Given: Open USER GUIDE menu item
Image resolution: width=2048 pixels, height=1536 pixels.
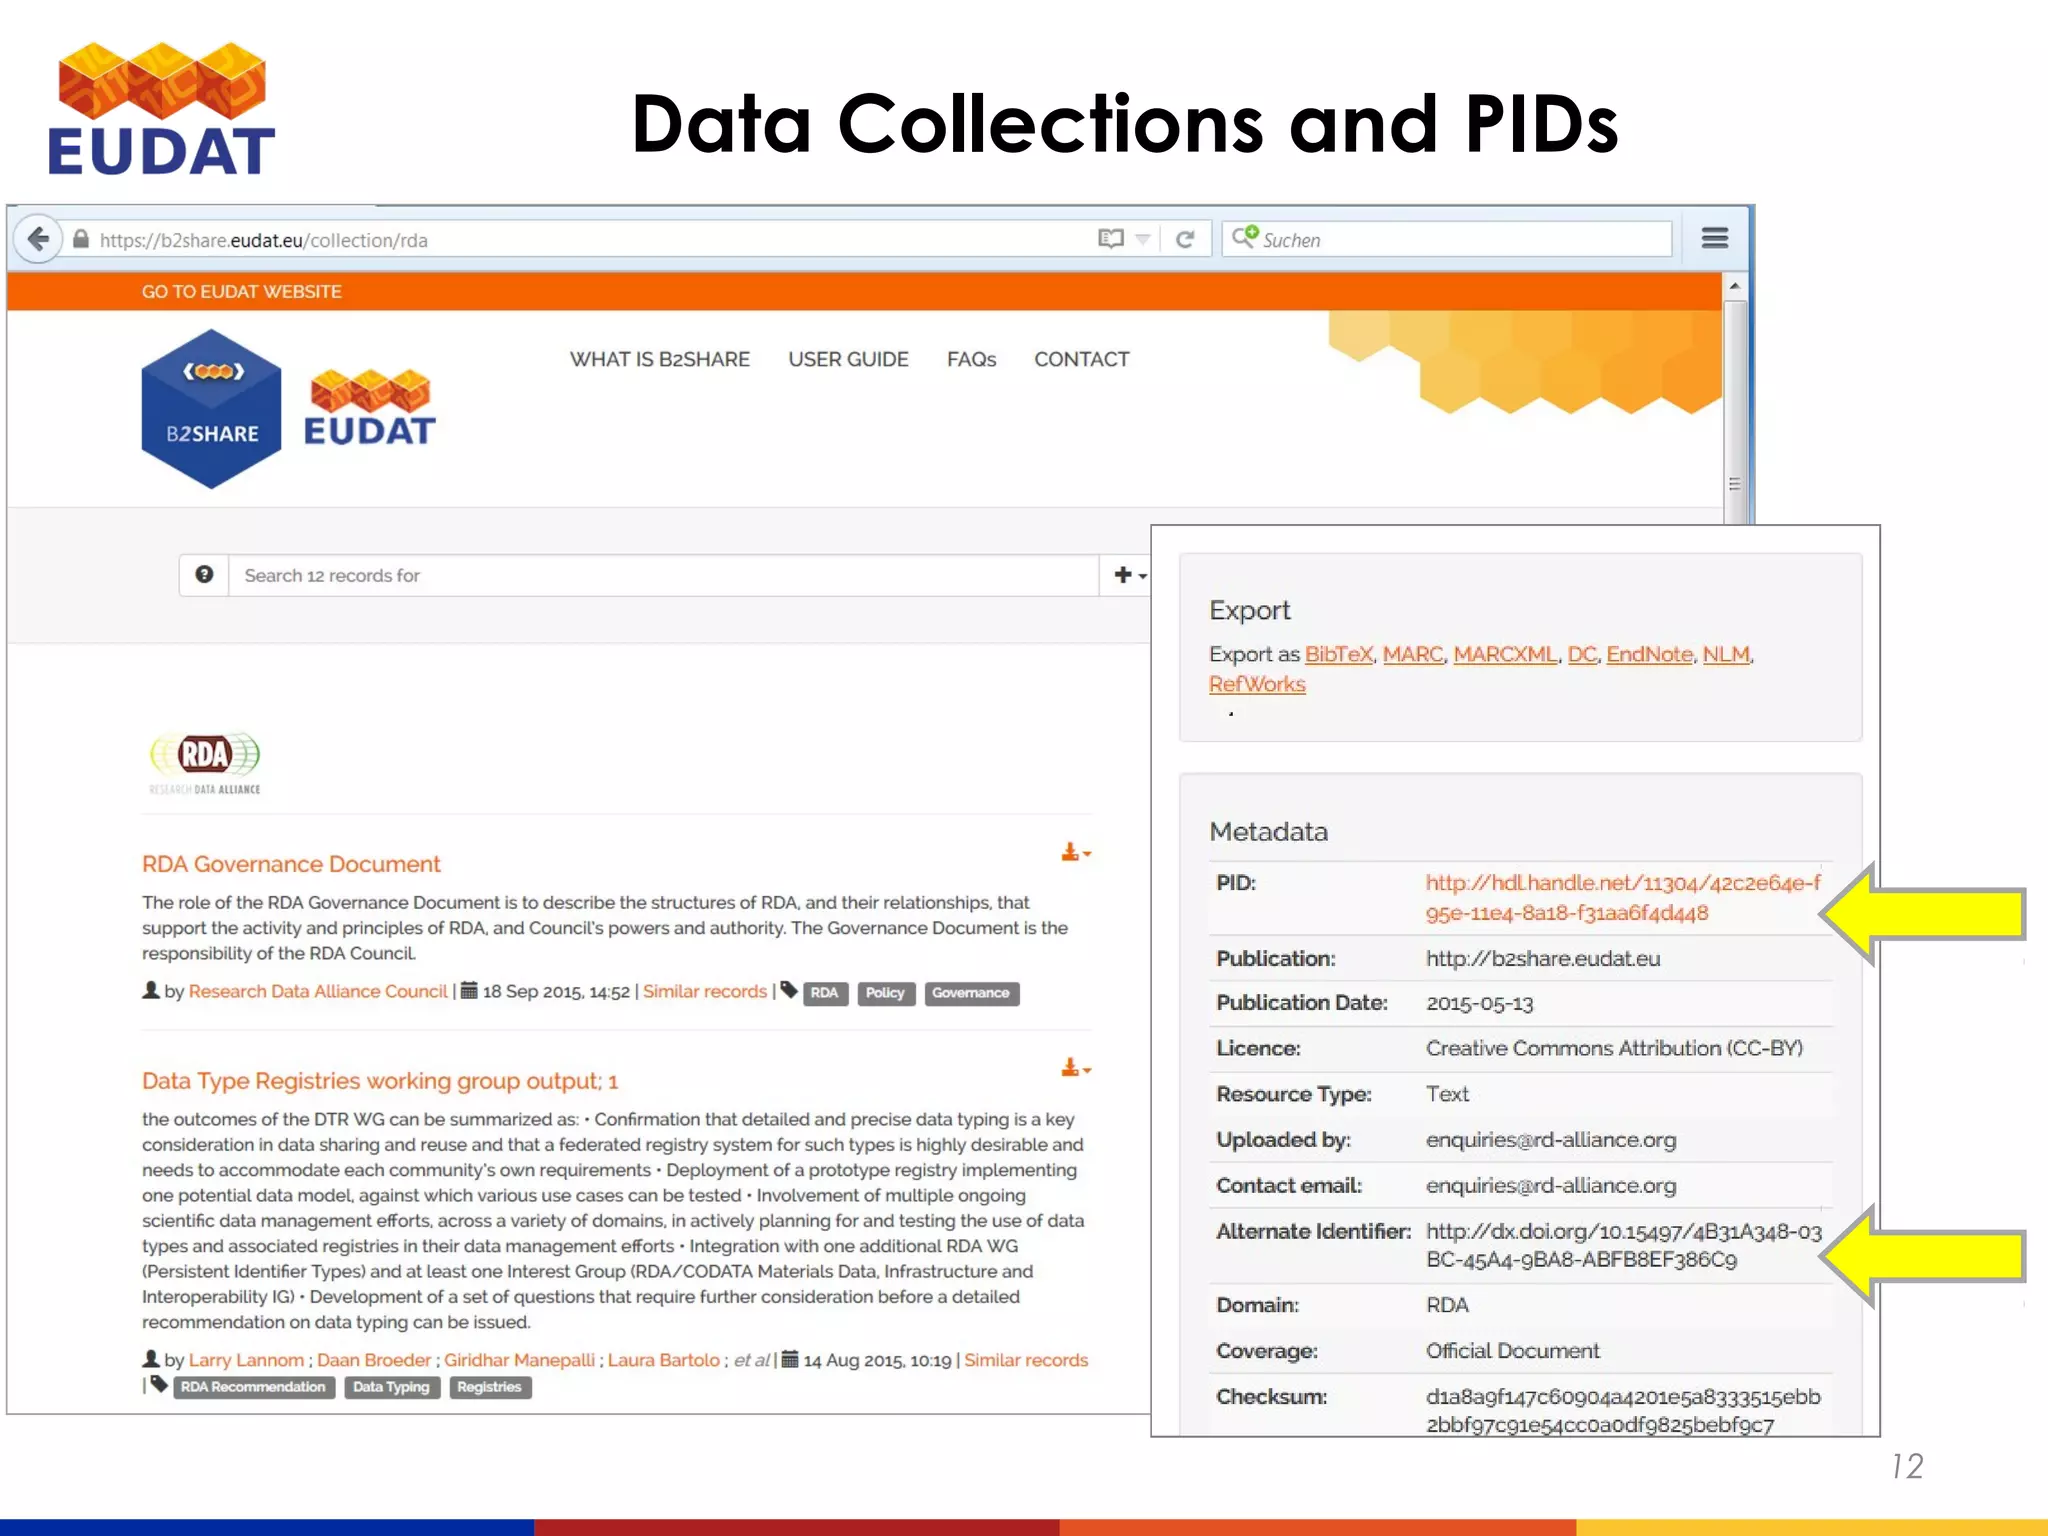Looking at the screenshot, I should (848, 359).
